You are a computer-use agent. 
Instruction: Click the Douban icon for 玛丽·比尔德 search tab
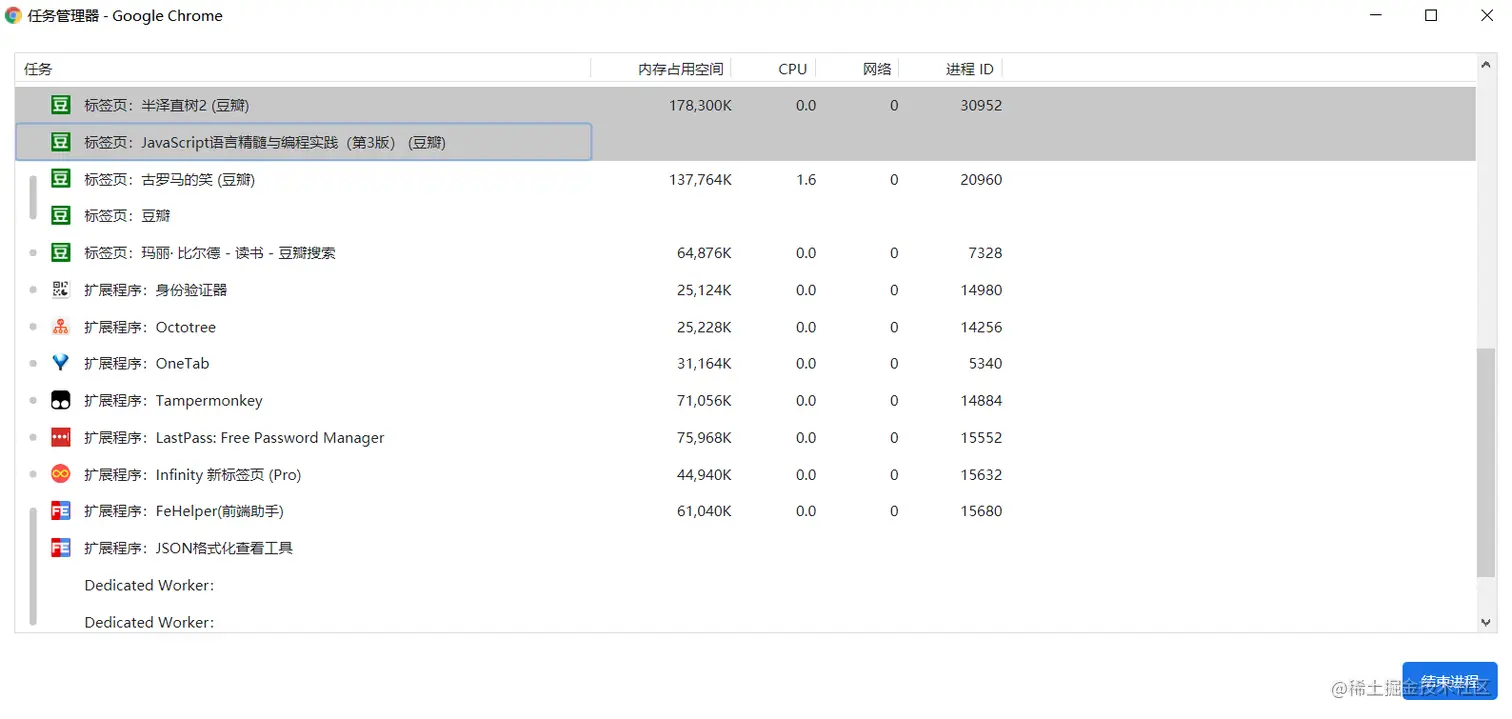pos(61,253)
